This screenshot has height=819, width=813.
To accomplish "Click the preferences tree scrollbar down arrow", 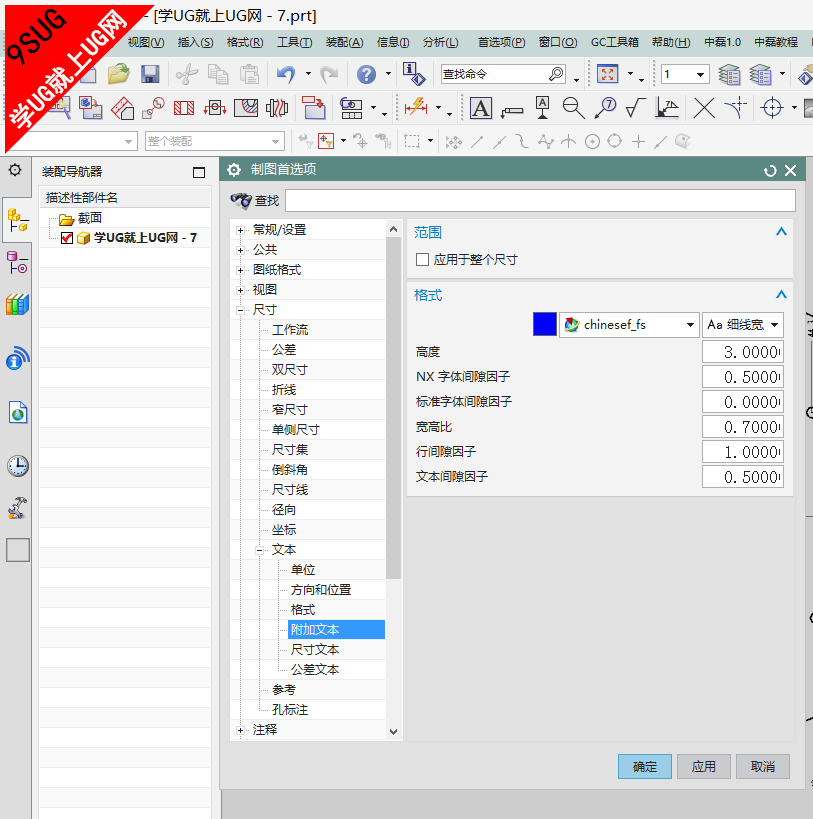I will (394, 732).
